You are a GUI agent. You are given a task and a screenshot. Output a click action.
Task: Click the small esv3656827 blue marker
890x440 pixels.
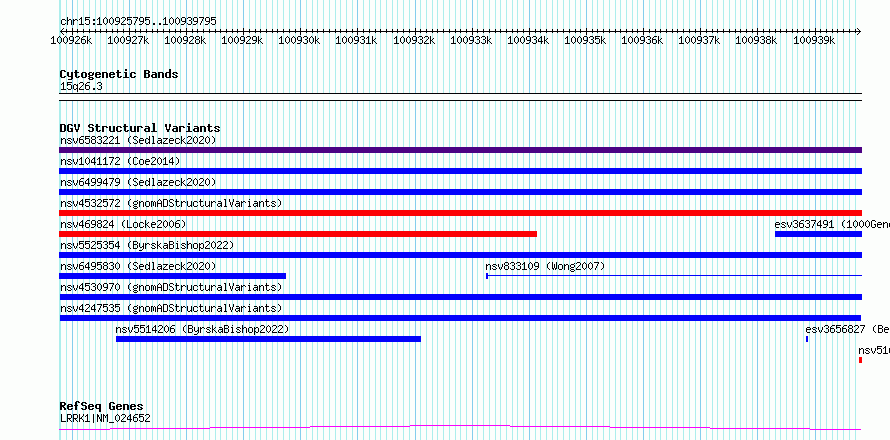[807, 339]
